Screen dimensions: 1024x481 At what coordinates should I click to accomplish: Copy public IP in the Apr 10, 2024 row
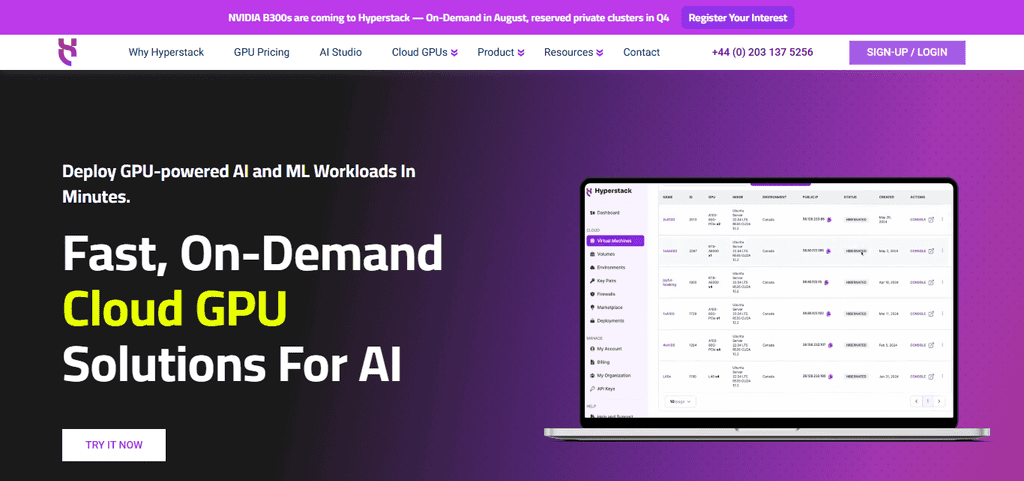coord(826,283)
